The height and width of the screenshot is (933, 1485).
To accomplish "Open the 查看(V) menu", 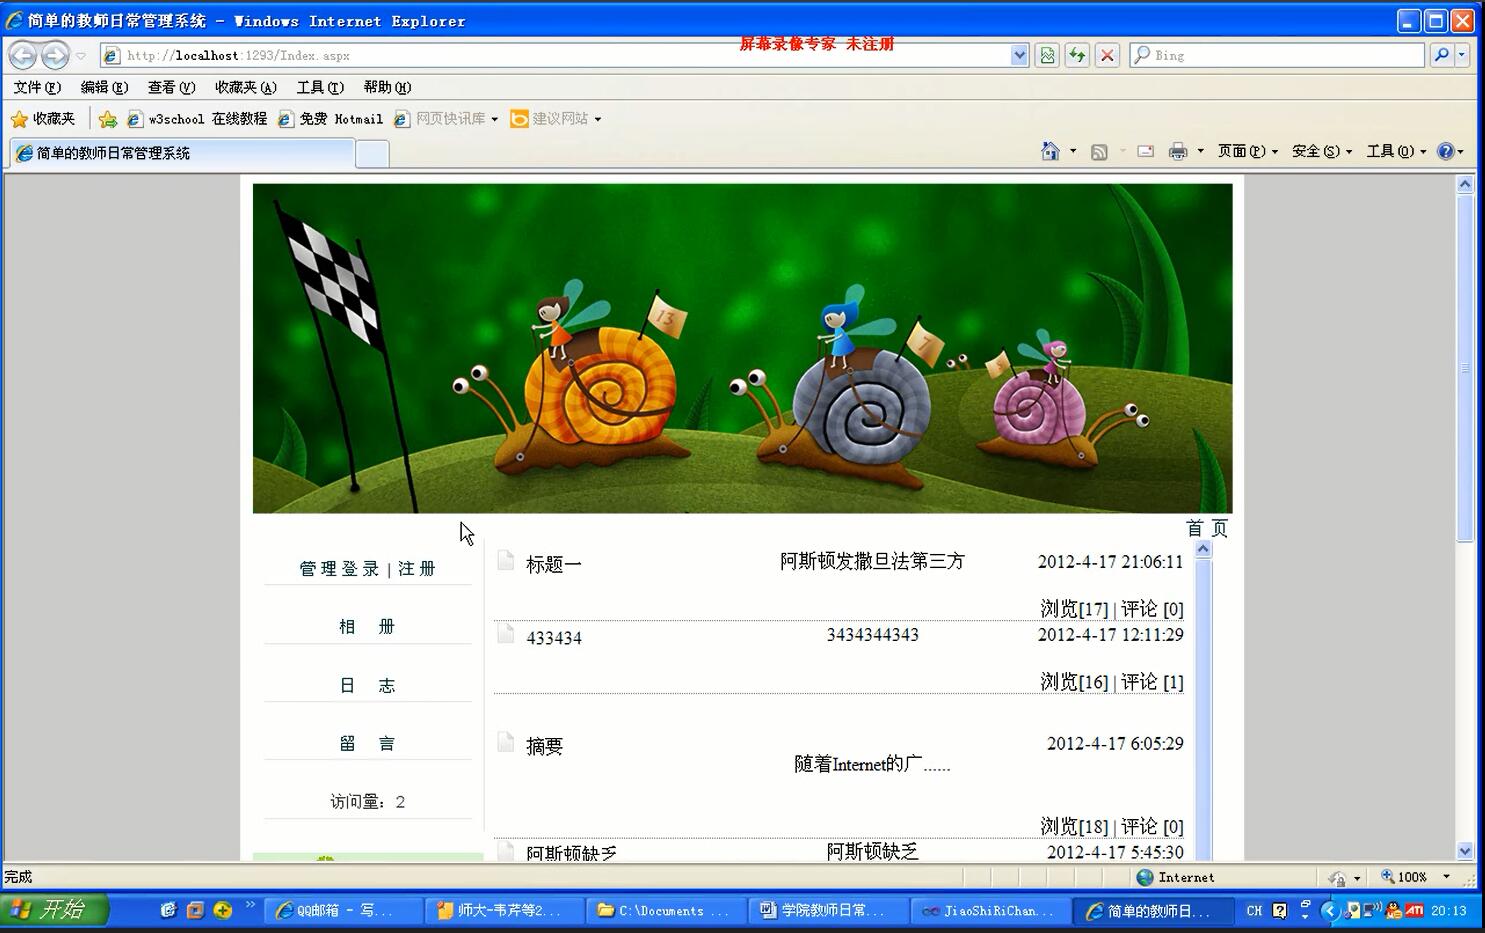I will click(x=171, y=87).
